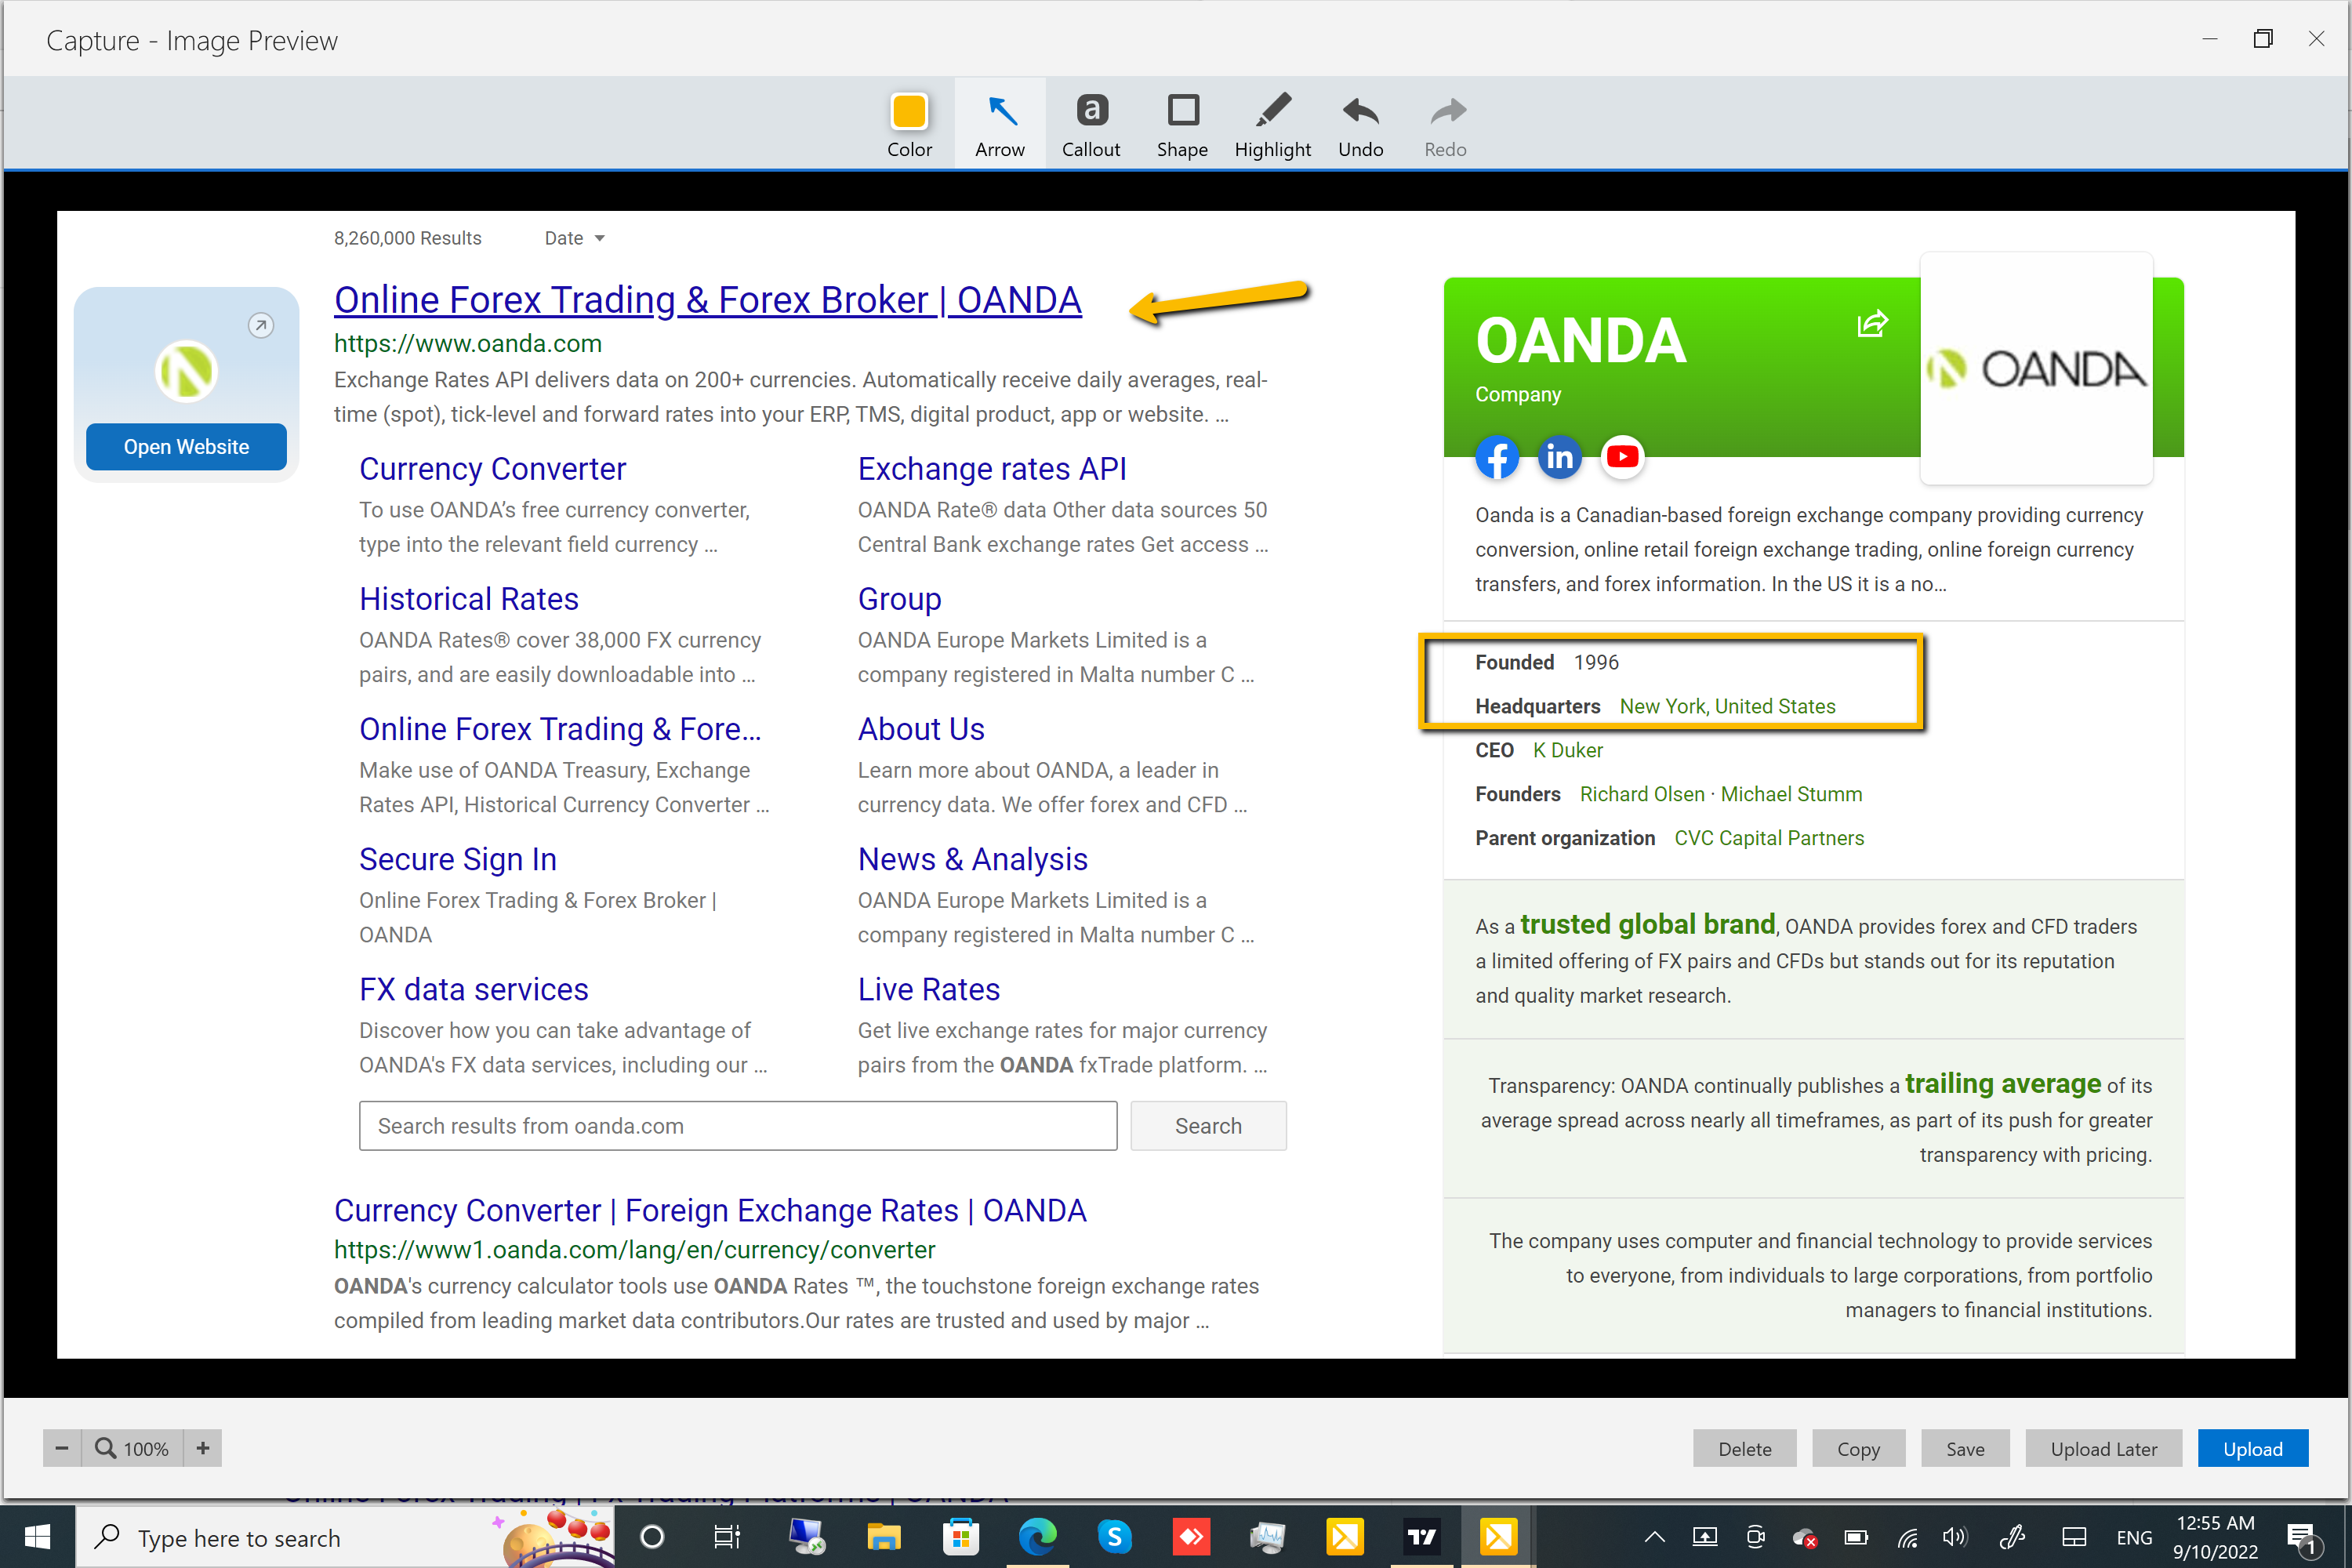
Task: Click the Live Rates sitelink
Action: (929, 989)
